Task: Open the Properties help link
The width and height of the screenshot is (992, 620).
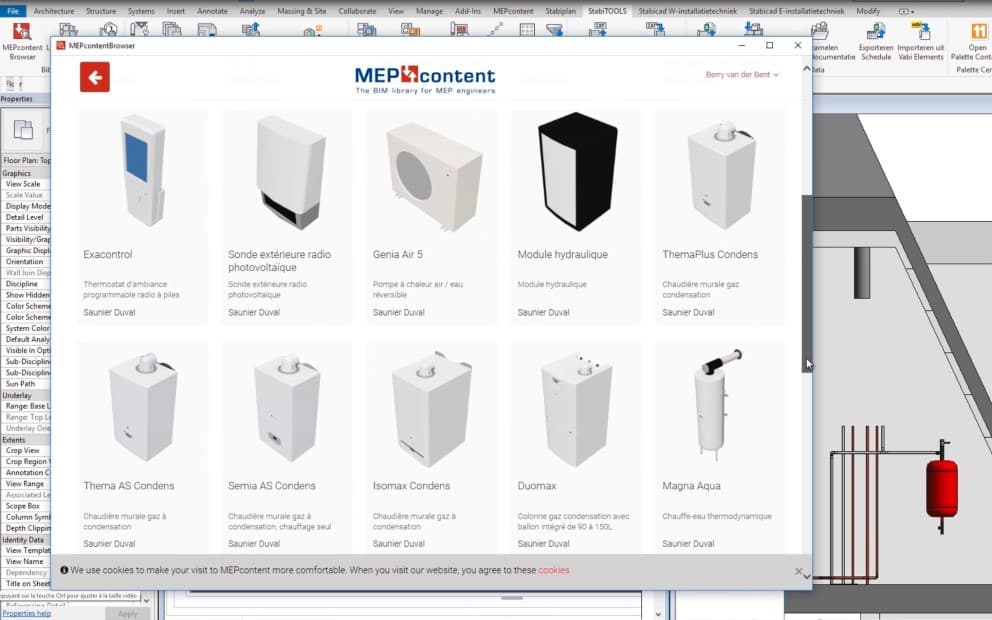Action: coord(26,613)
